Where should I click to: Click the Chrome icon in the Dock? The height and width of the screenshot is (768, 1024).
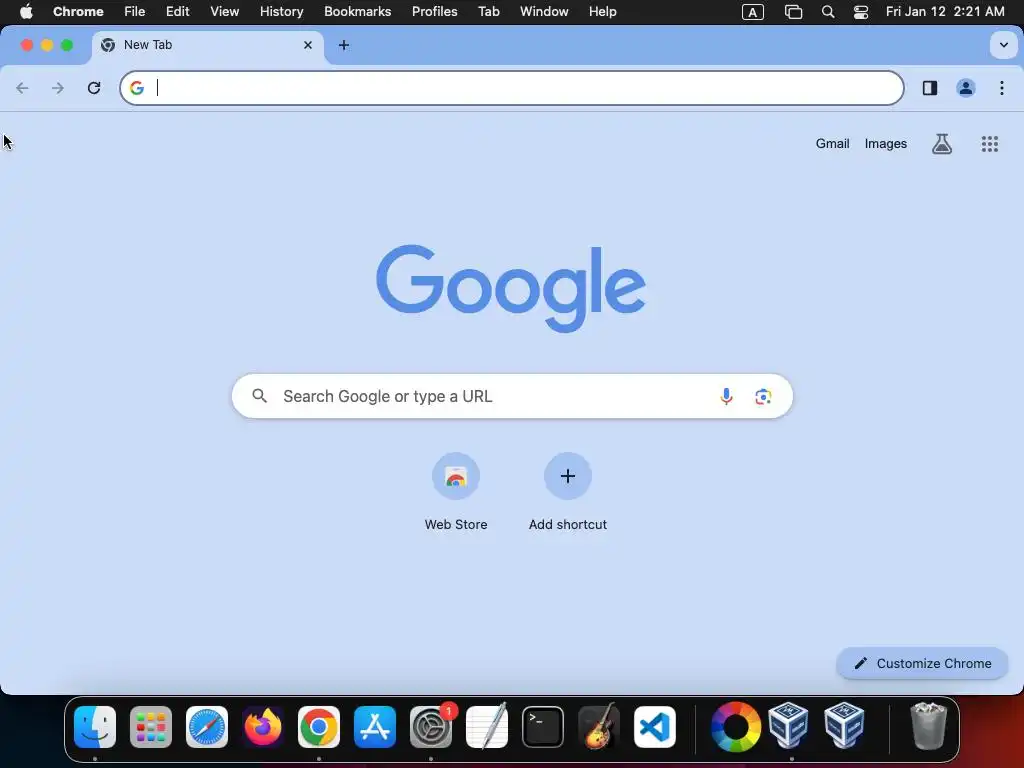[319, 727]
